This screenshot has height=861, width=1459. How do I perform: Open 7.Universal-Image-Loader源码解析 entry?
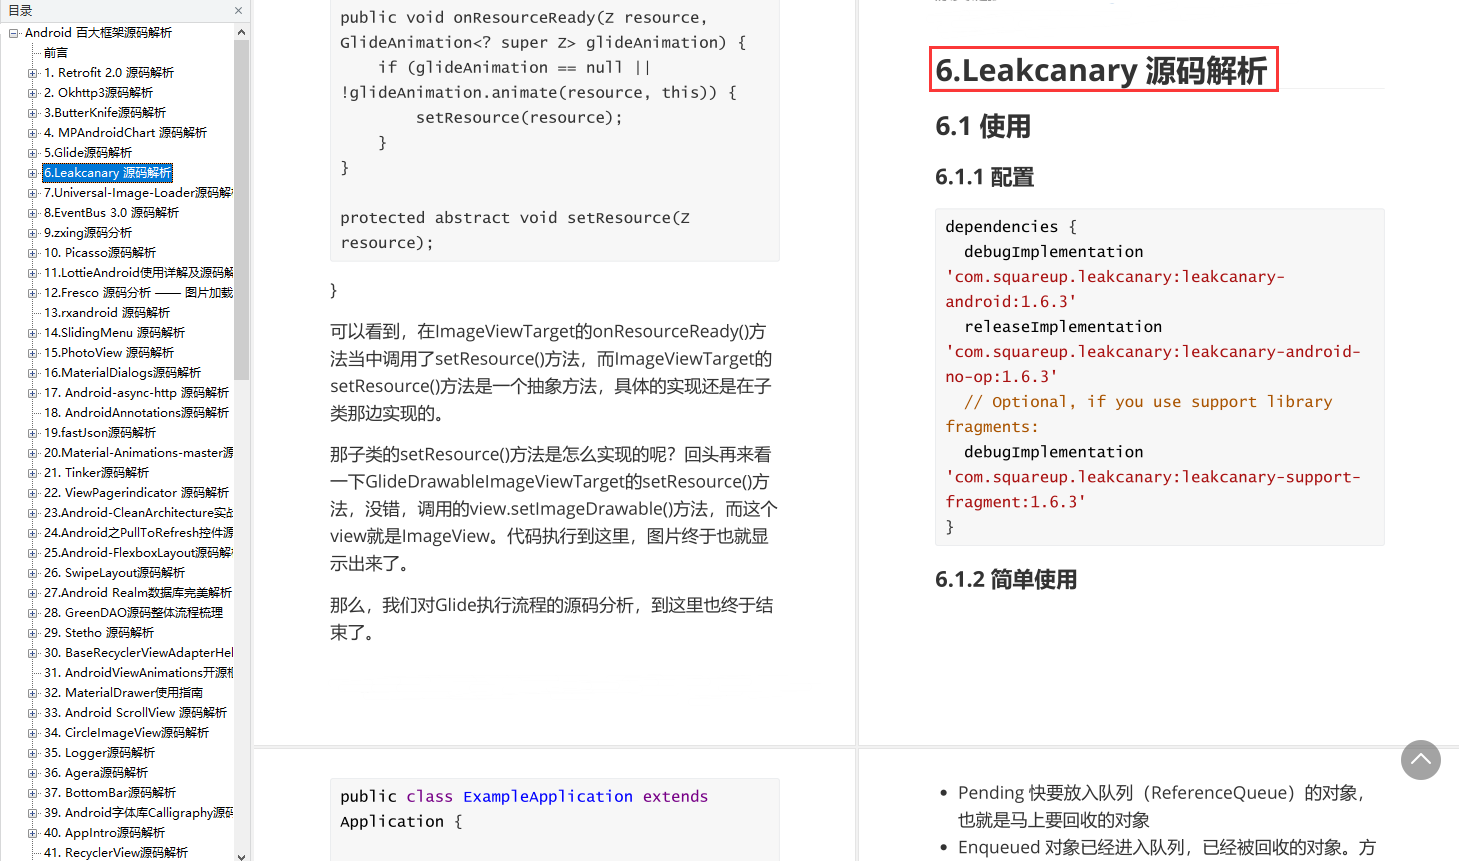coord(138,193)
